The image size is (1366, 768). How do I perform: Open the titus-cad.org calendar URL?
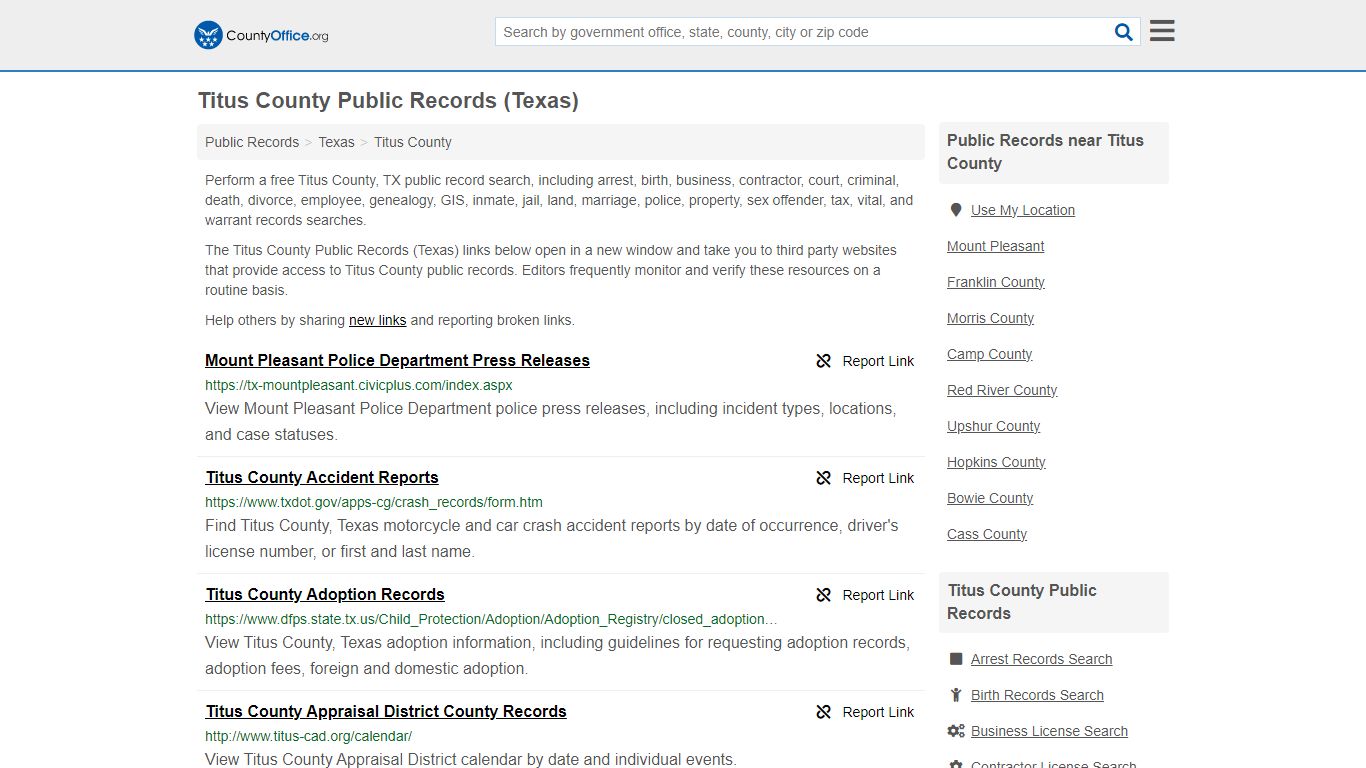[308, 736]
